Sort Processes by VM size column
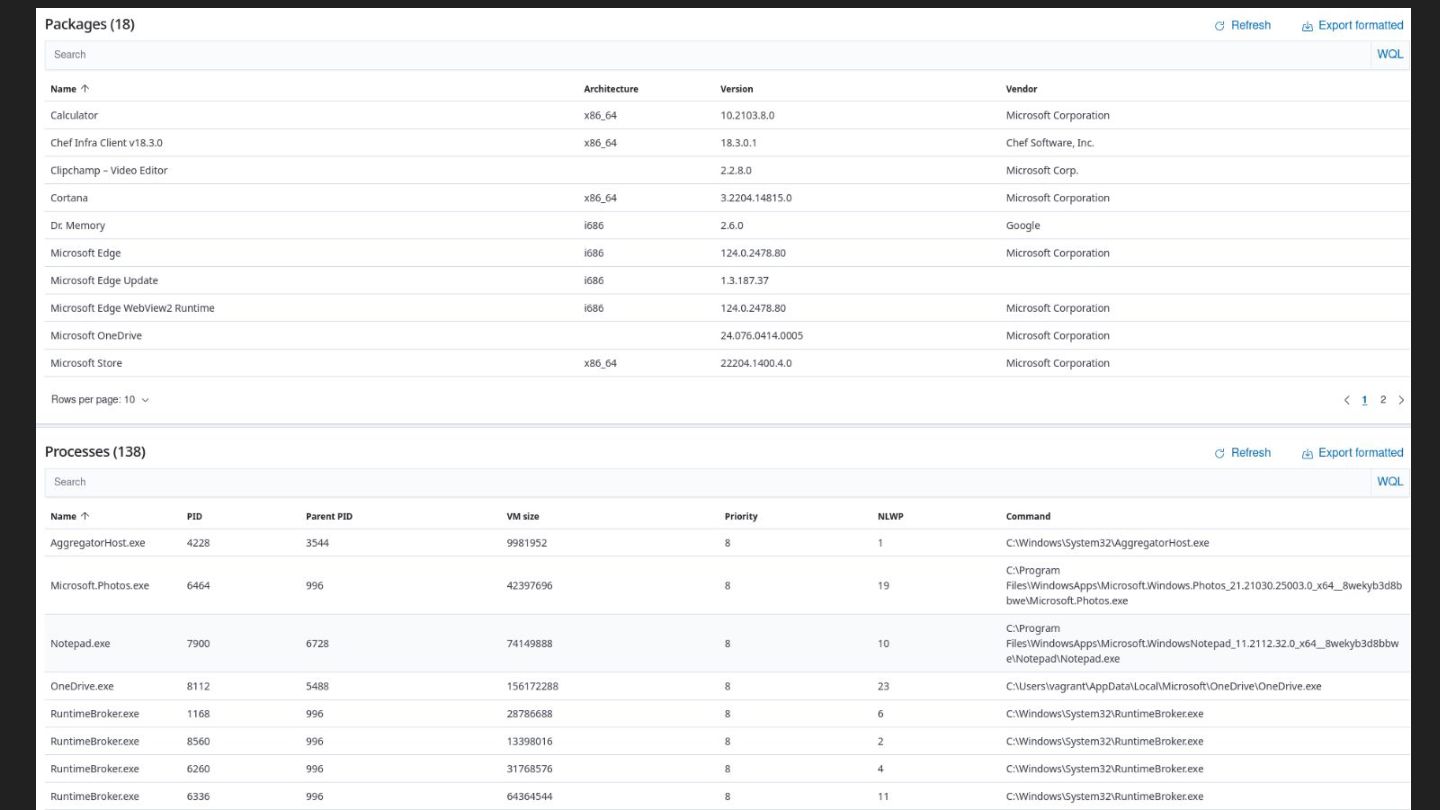1440x810 pixels. 523,516
